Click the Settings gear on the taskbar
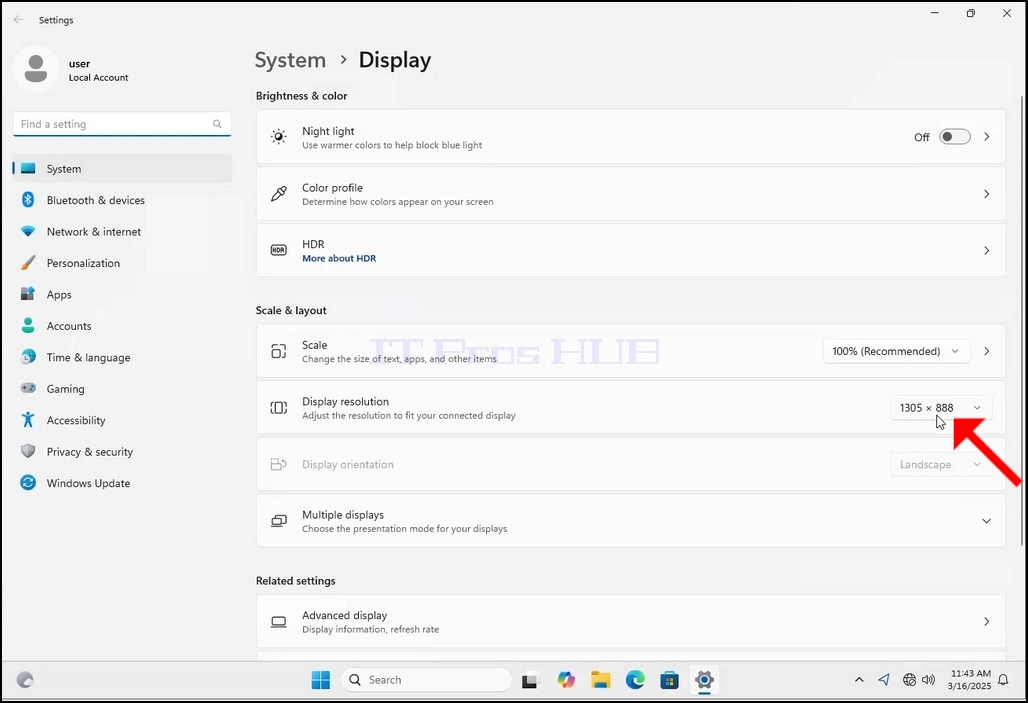1028x703 pixels. pos(704,680)
